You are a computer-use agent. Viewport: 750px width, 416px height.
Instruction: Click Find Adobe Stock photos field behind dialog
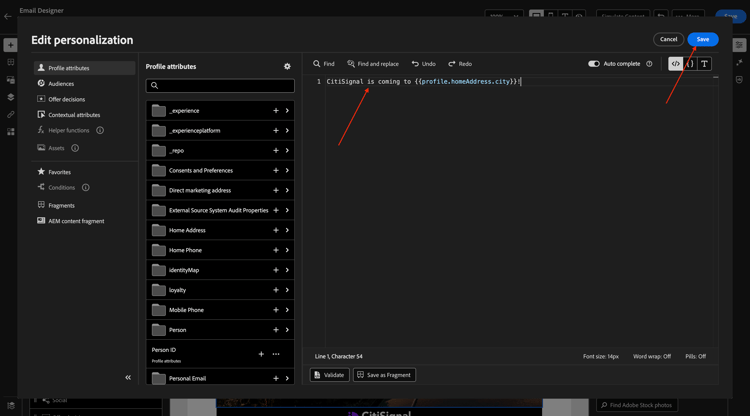pyautogui.click(x=637, y=405)
